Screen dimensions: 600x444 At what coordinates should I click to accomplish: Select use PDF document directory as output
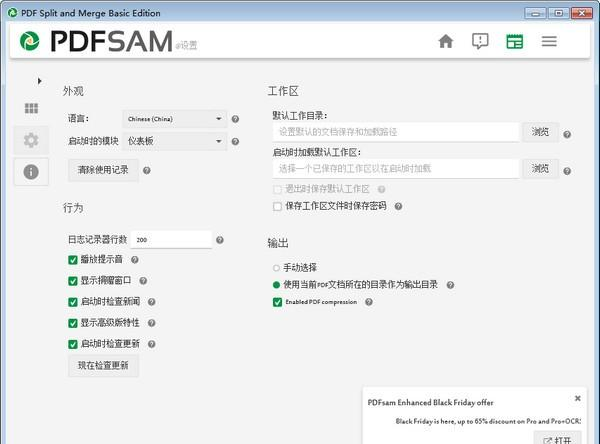tap(276, 285)
